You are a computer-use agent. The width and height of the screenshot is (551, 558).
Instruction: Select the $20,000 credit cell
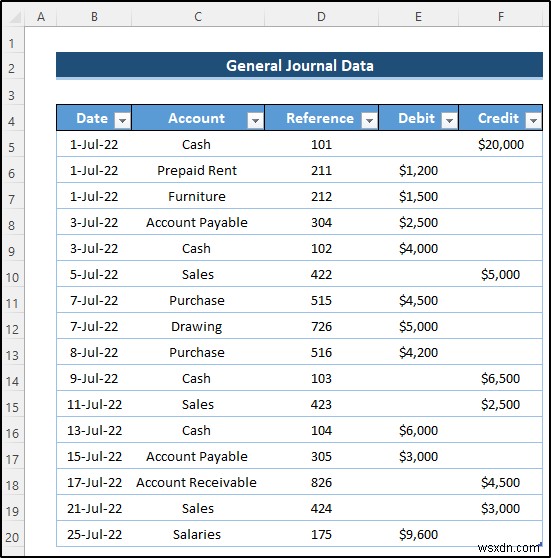(500, 144)
